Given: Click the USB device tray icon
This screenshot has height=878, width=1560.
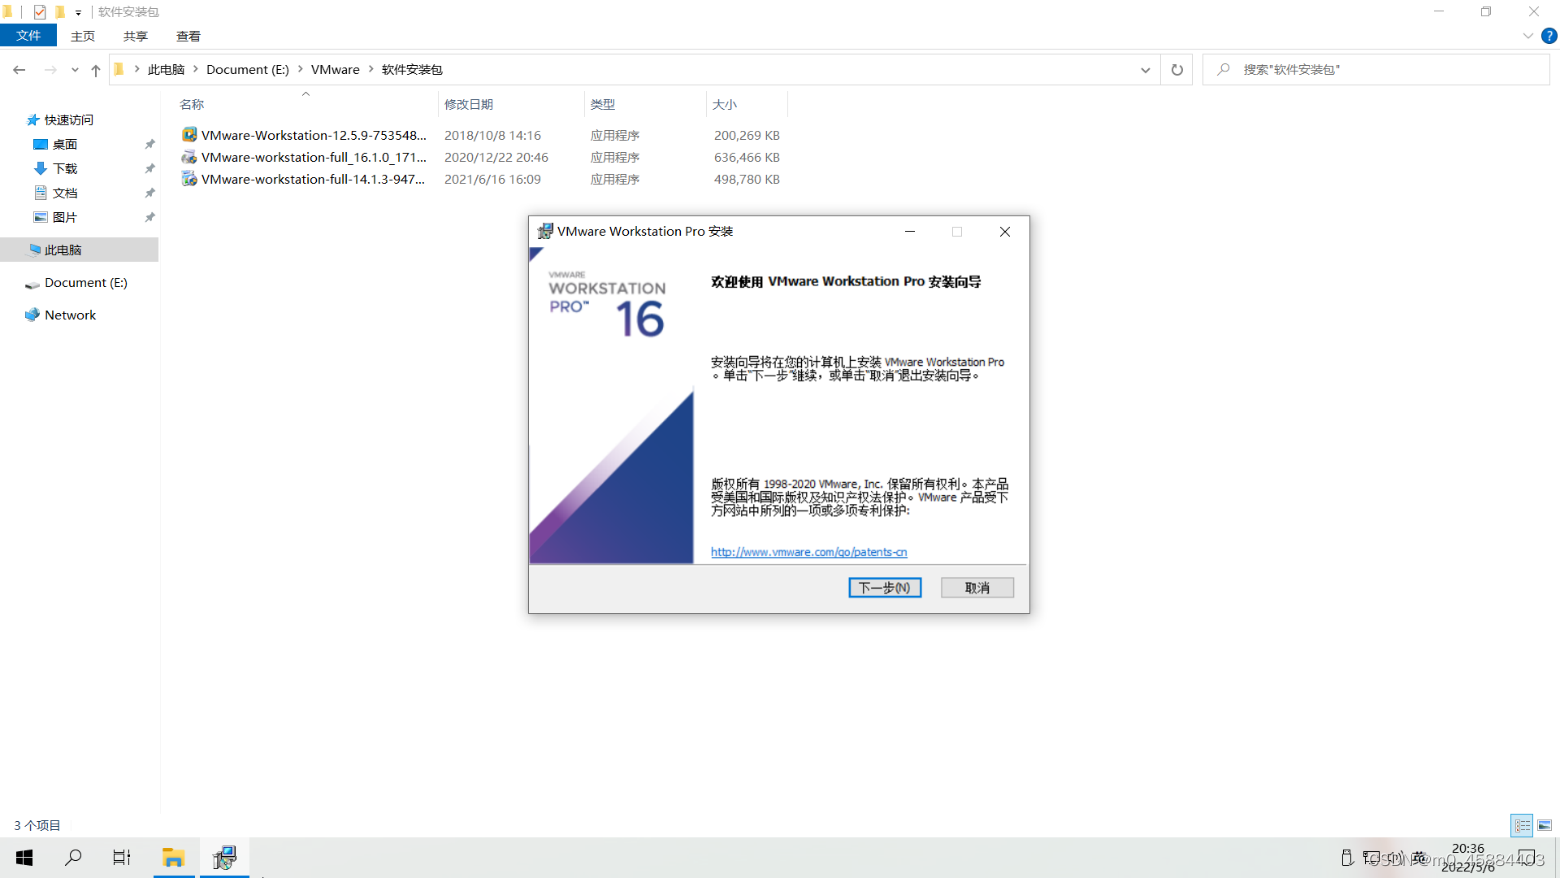Looking at the screenshot, I should click(x=1347, y=858).
